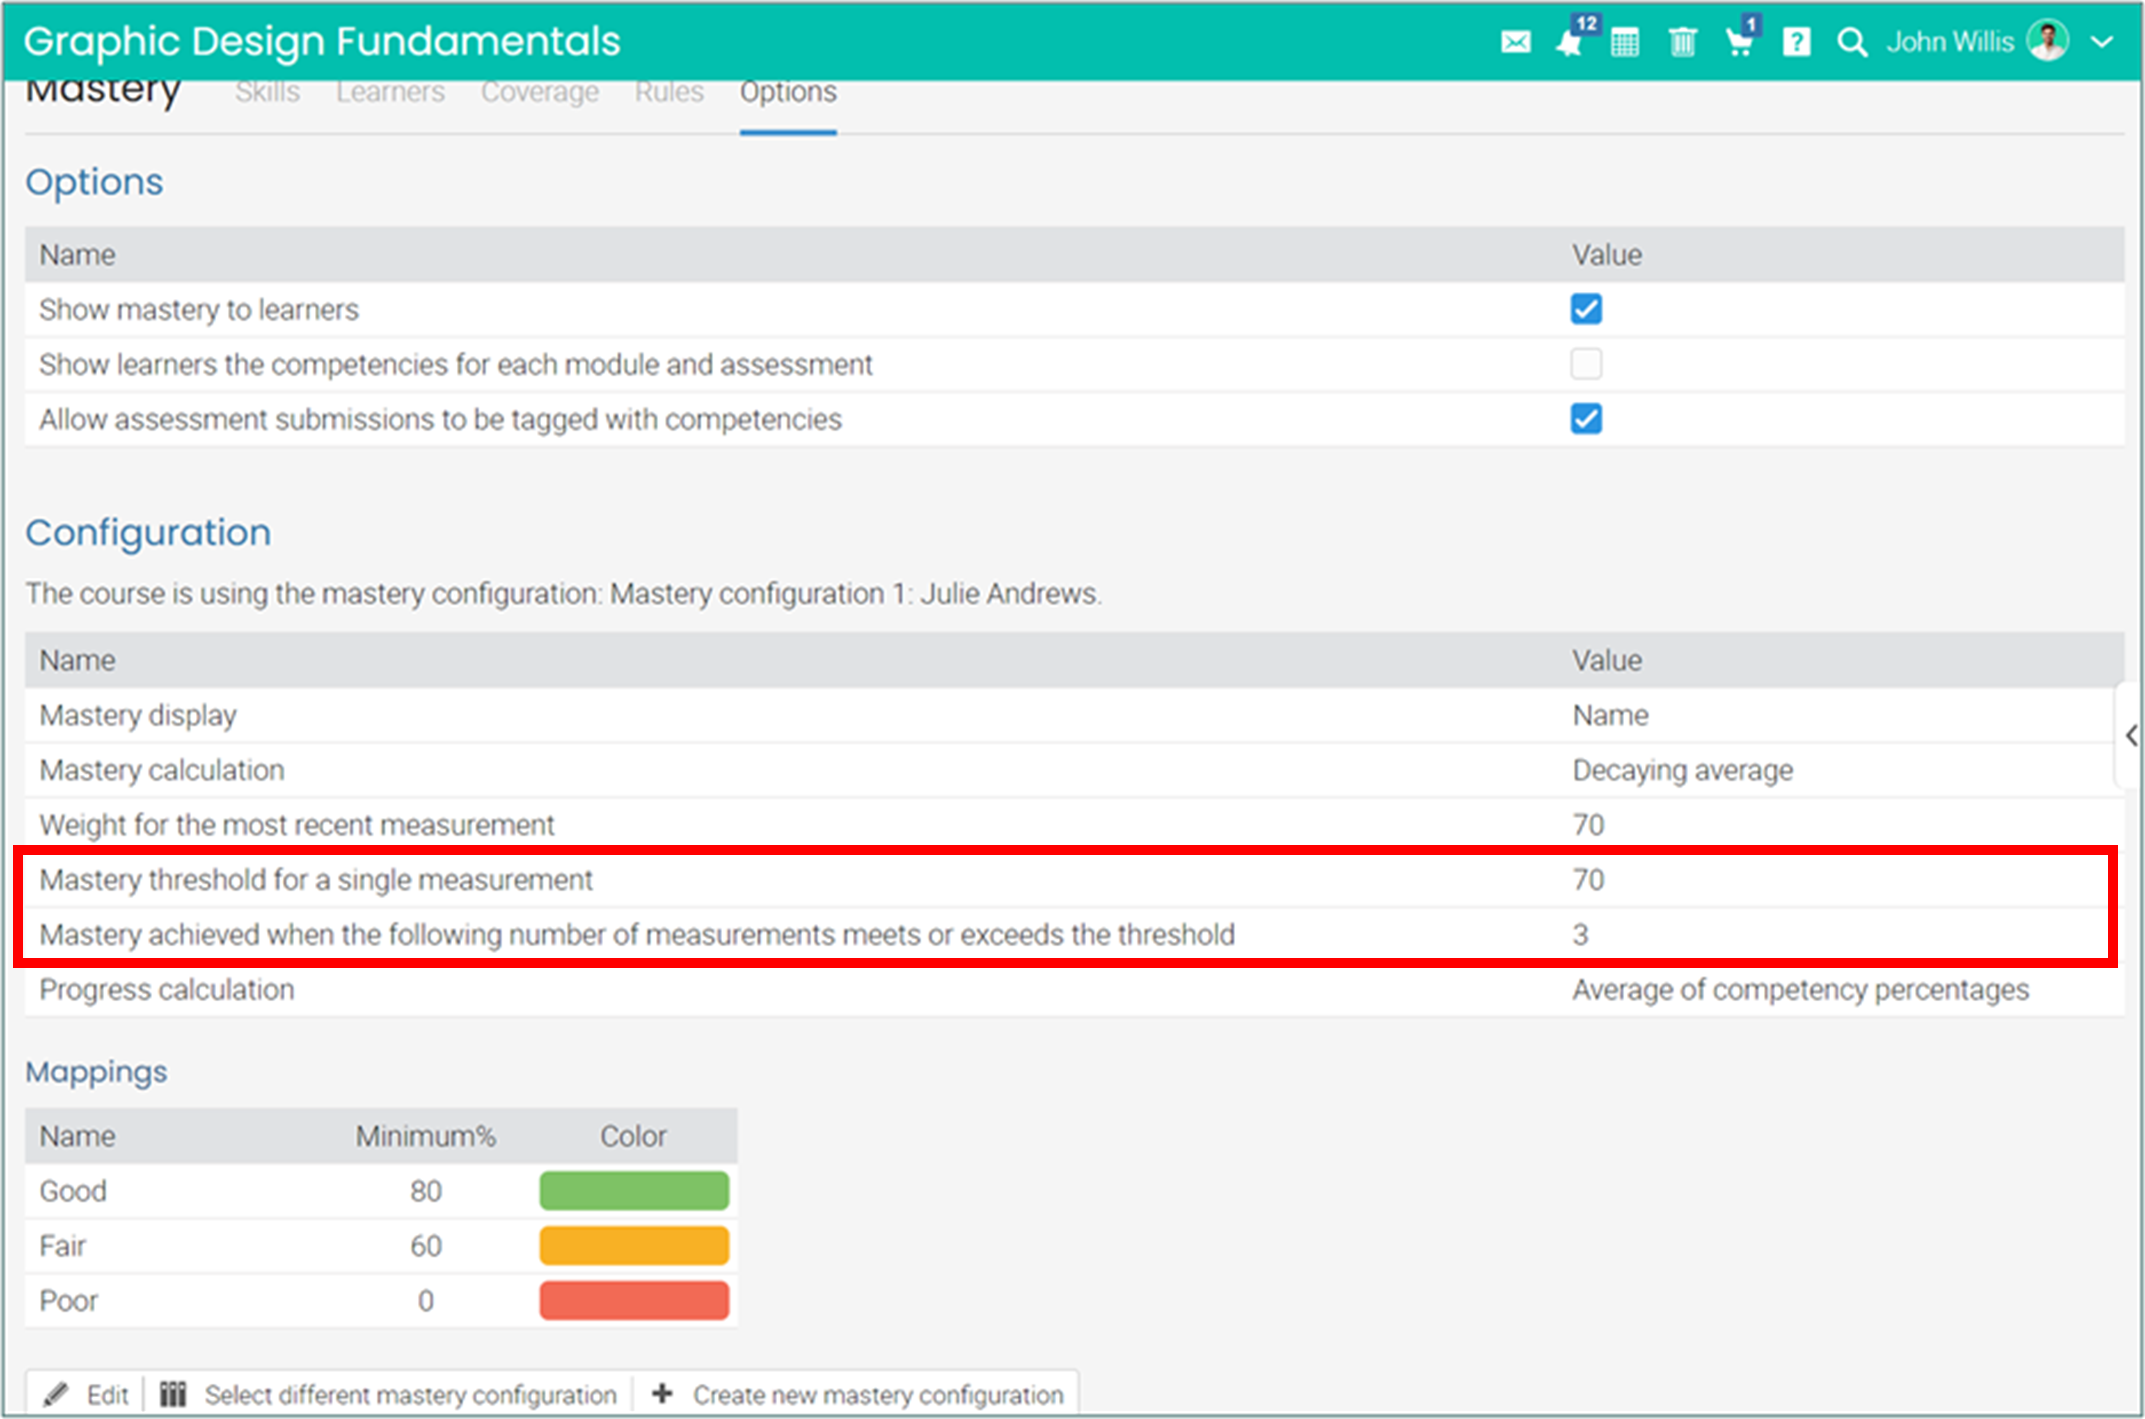
Task: Enable show learners the competencies checkbox
Action: point(1585,364)
